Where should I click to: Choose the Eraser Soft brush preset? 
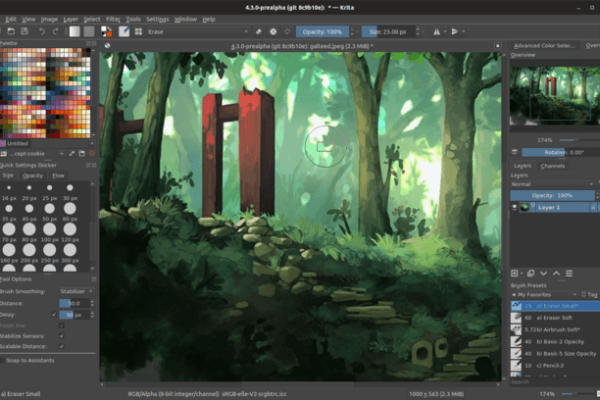coord(555,318)
